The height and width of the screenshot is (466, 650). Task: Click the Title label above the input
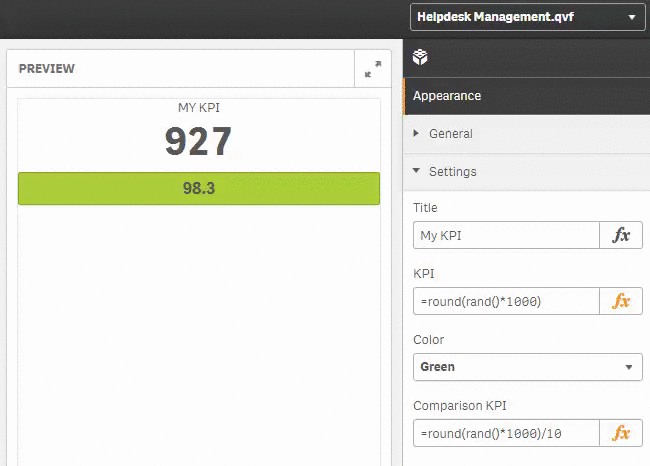coord(425,208)
